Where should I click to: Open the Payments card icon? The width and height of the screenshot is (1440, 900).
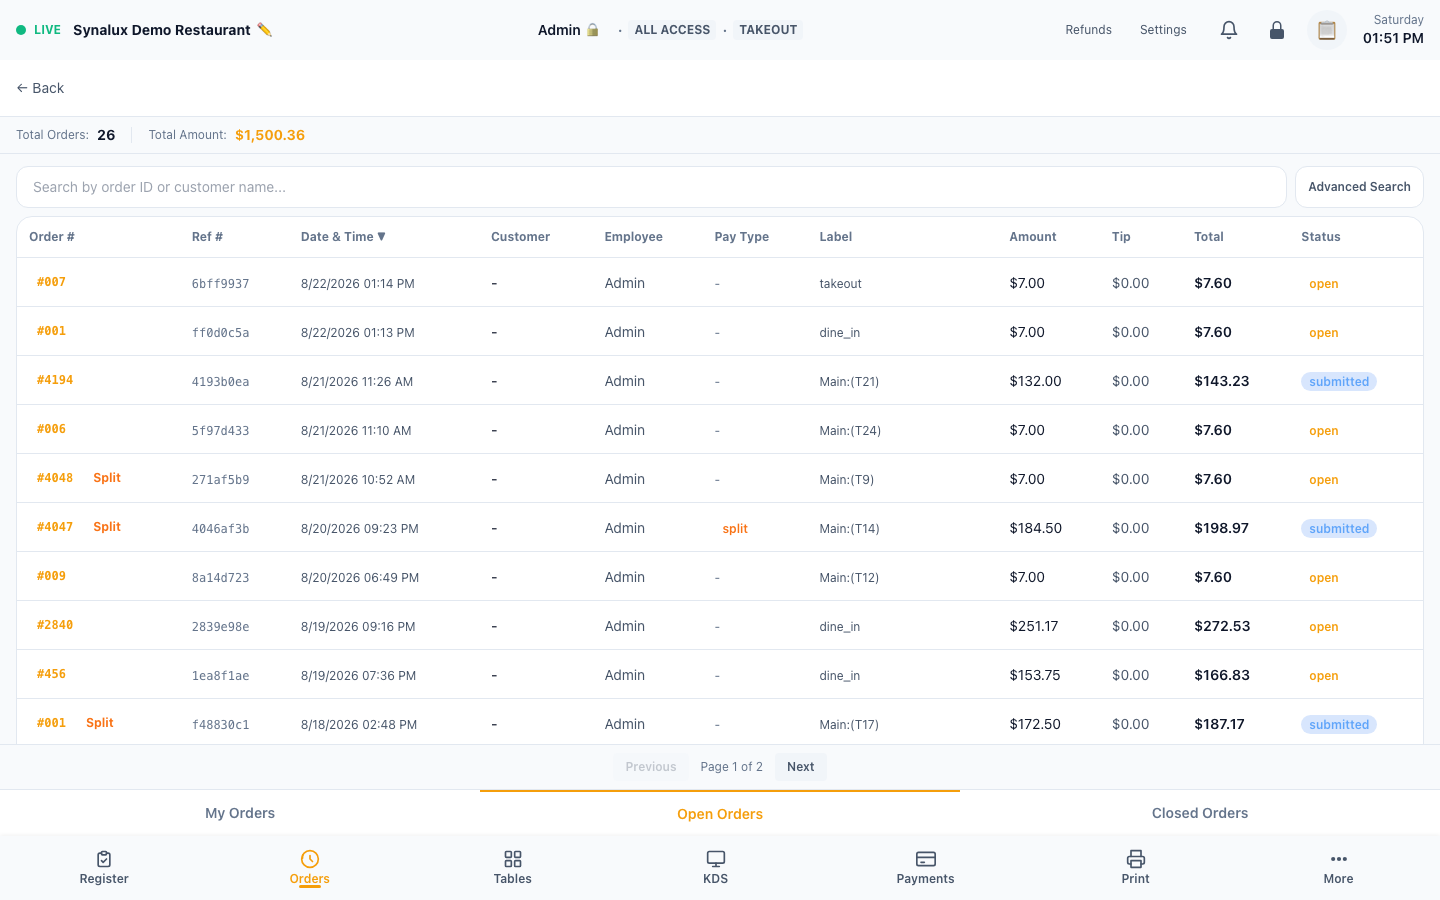point(926,859)
